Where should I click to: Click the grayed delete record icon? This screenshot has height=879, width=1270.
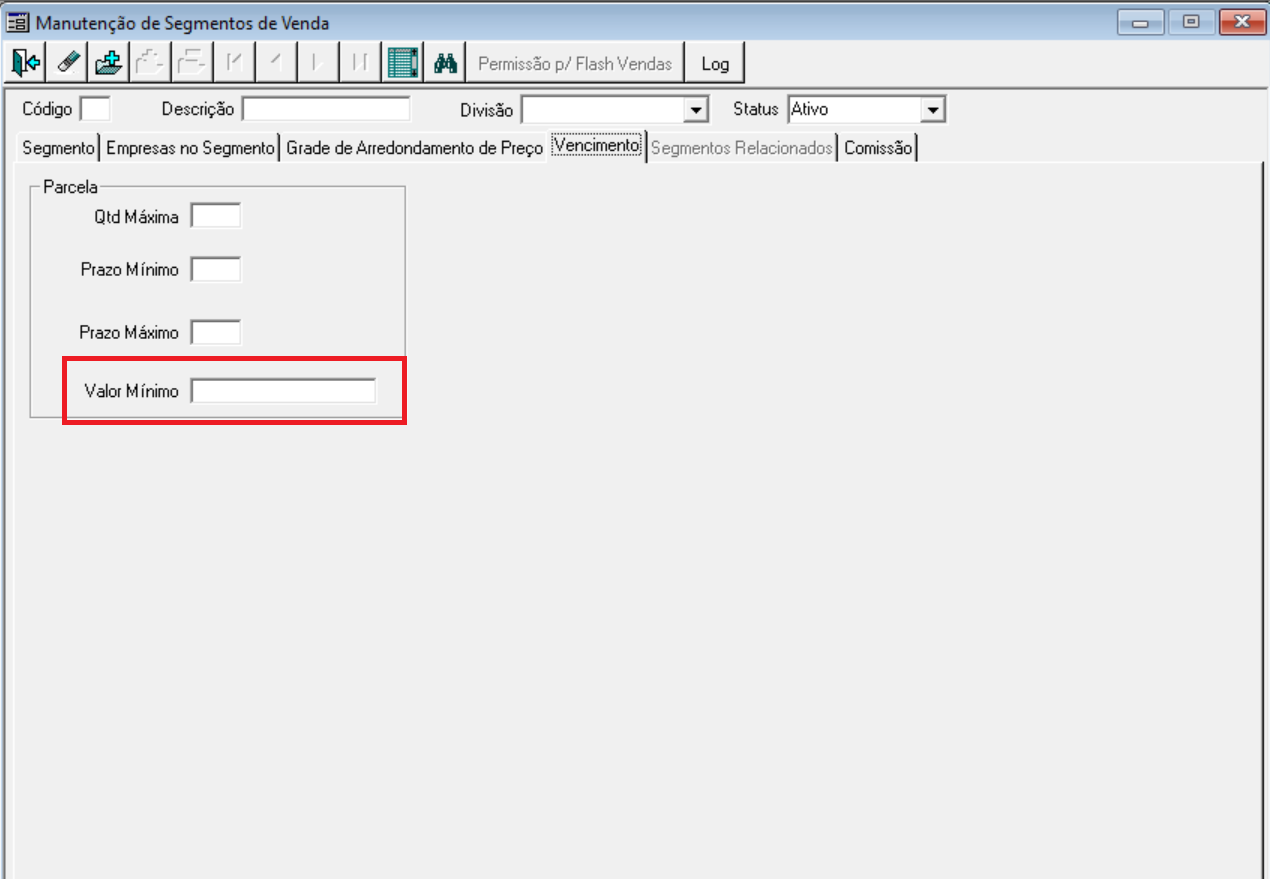tap(190, 63)
